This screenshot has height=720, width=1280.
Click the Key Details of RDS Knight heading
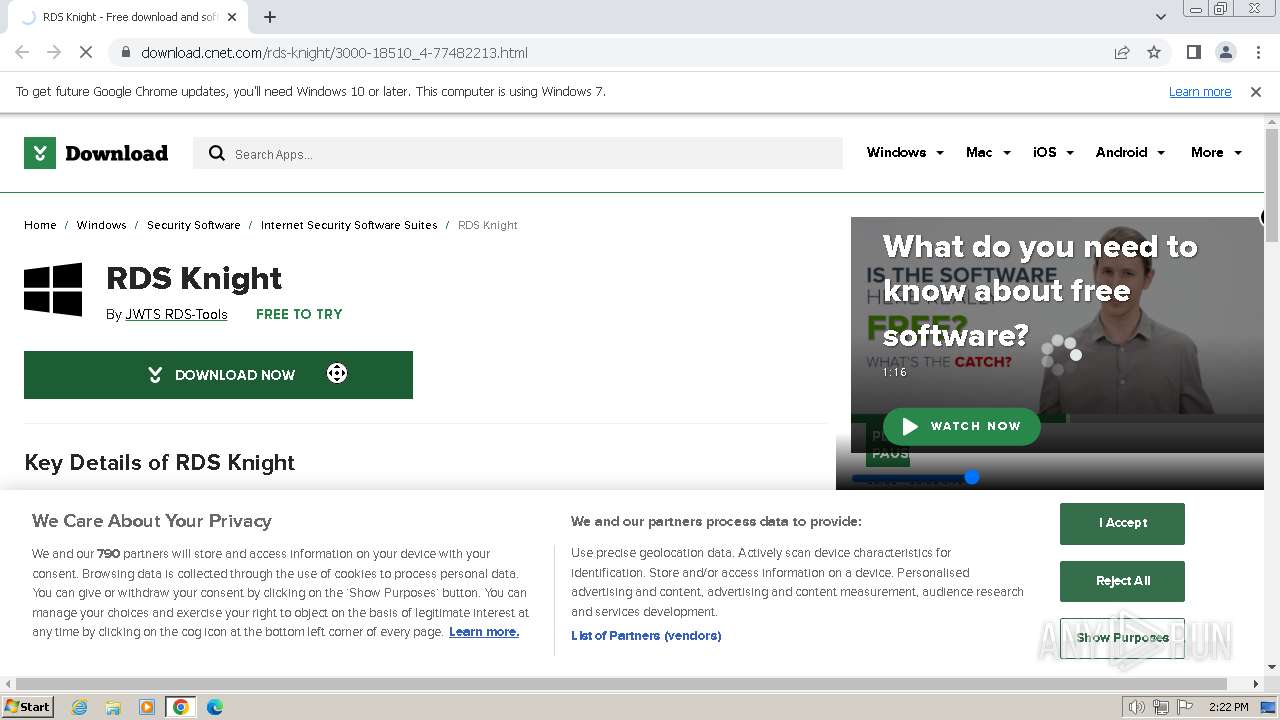pyautogui.click(x=160, y=463)
